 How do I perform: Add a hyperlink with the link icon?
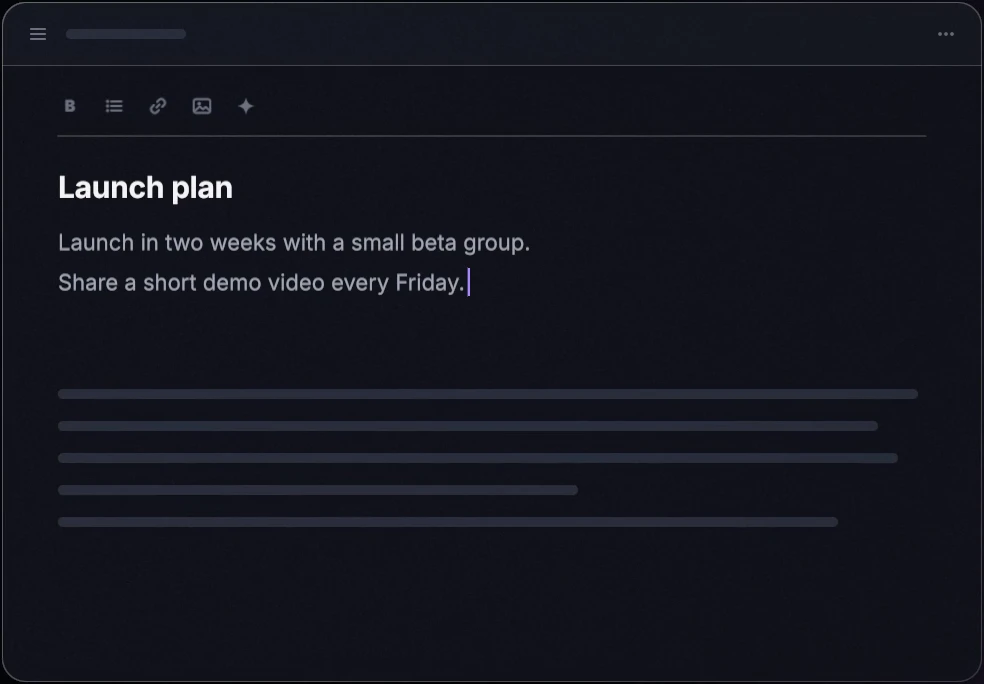tap(158, 106)
